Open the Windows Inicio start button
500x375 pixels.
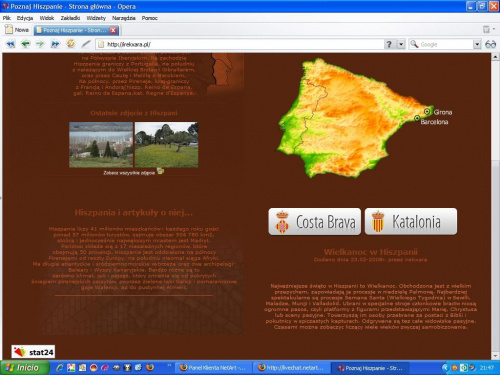coord(24,368)
